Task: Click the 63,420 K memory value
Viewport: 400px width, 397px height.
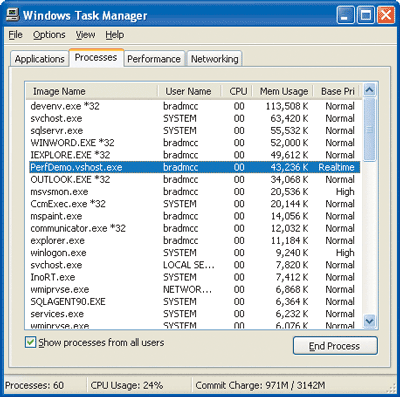Action: pyautogui.click(x=289, y=119)
